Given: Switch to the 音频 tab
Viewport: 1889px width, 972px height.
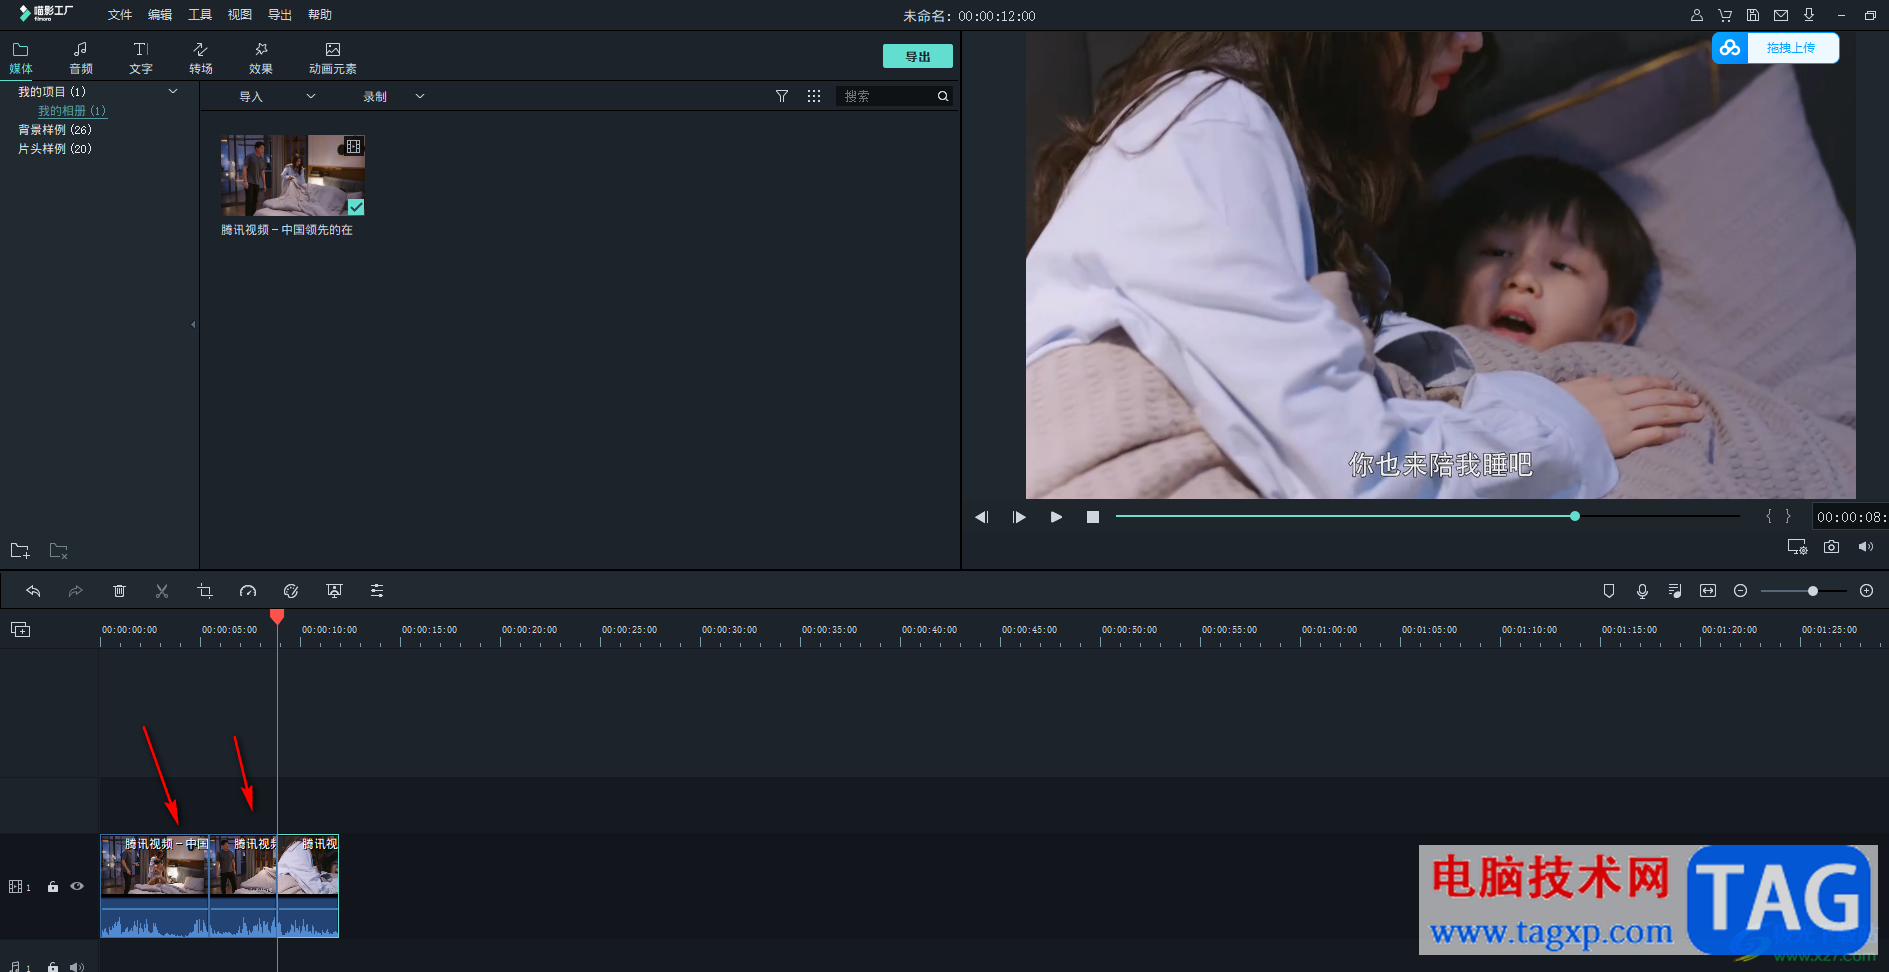Looking at the screenshot, I should (x=81, y=58).
